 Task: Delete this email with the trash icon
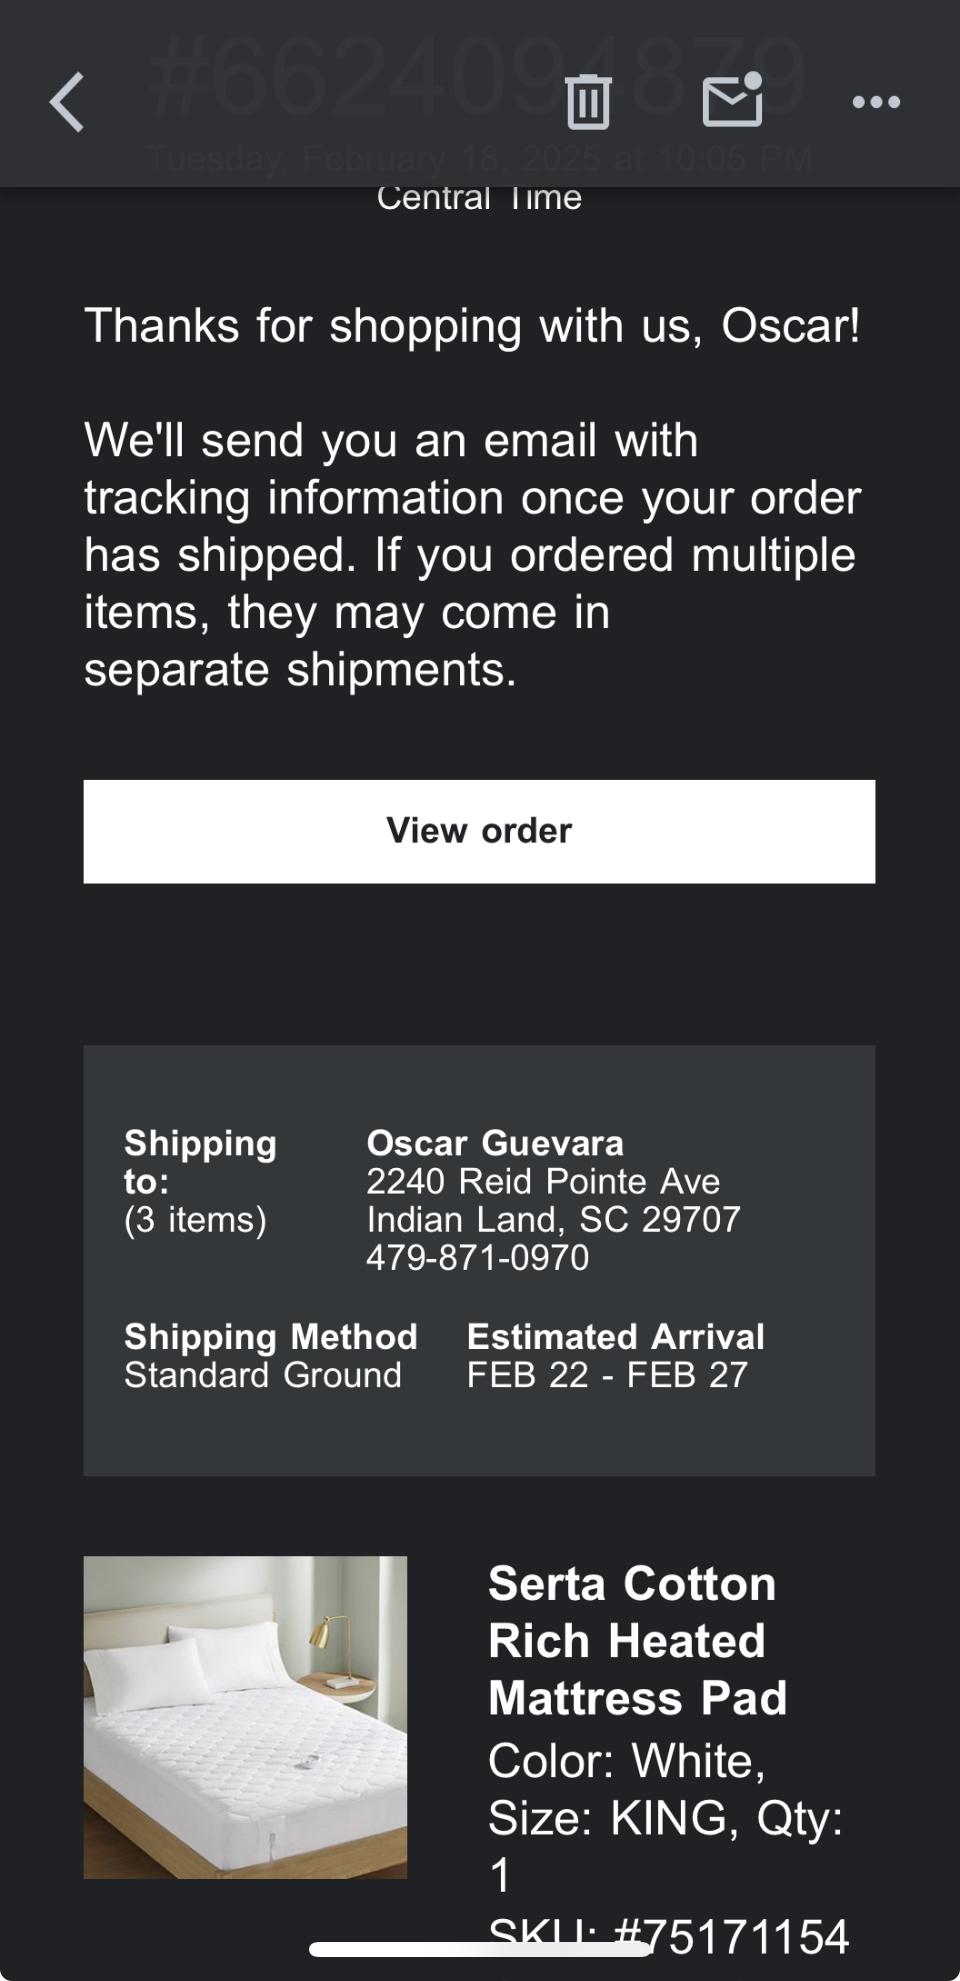(x=588, y=102)
